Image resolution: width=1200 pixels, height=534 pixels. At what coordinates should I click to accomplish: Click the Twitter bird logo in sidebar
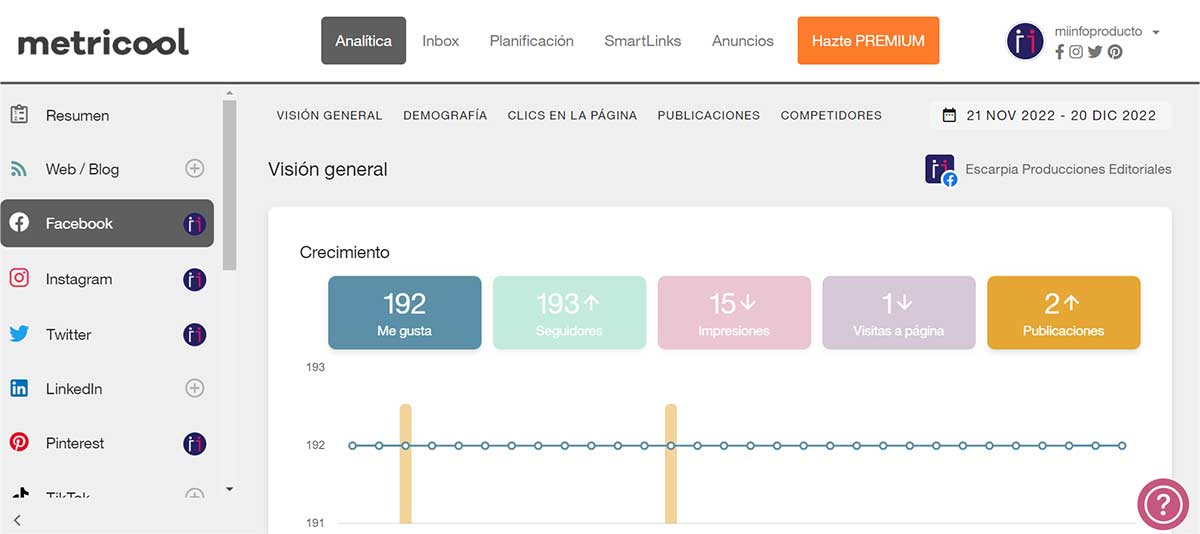pyautogui.click(x=19, y=334)
